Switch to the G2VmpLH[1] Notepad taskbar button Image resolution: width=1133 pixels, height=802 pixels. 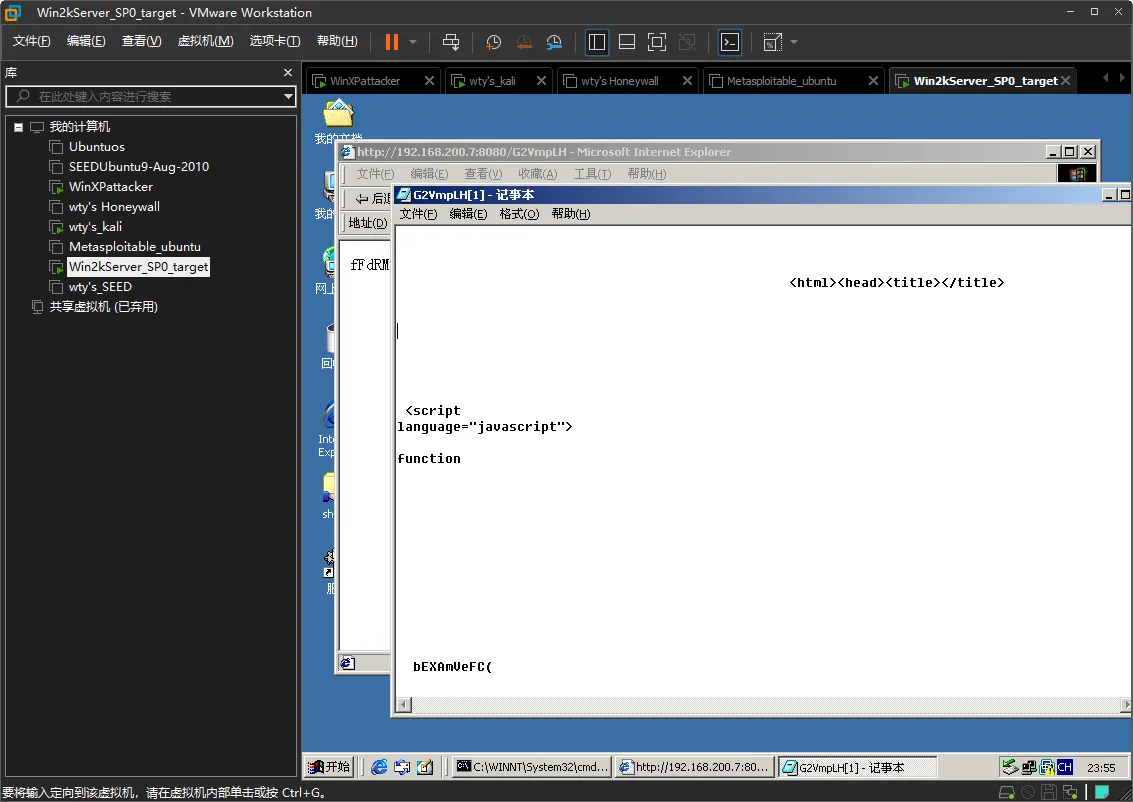pyautogui.click(x=858, y=767)
